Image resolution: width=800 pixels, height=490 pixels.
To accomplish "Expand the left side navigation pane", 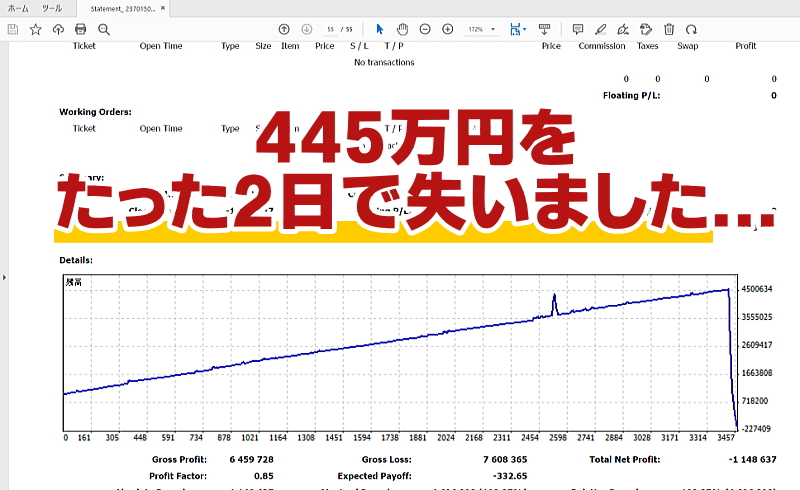I will pos(4,276).
